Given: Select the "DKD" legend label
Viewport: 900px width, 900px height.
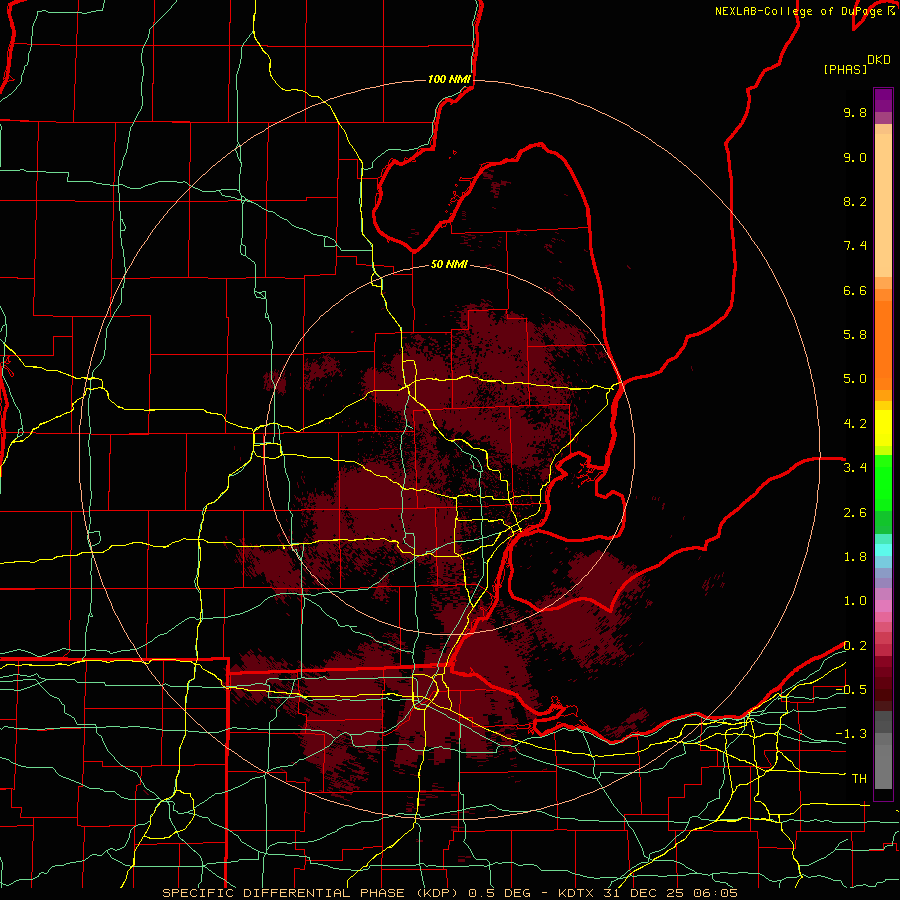Looking at the screenshot, I should point(879,60).
